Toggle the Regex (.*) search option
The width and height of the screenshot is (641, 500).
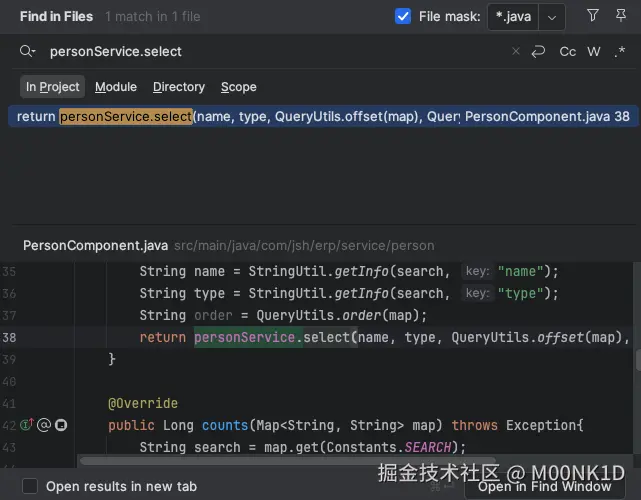click(x=619, y=51)
